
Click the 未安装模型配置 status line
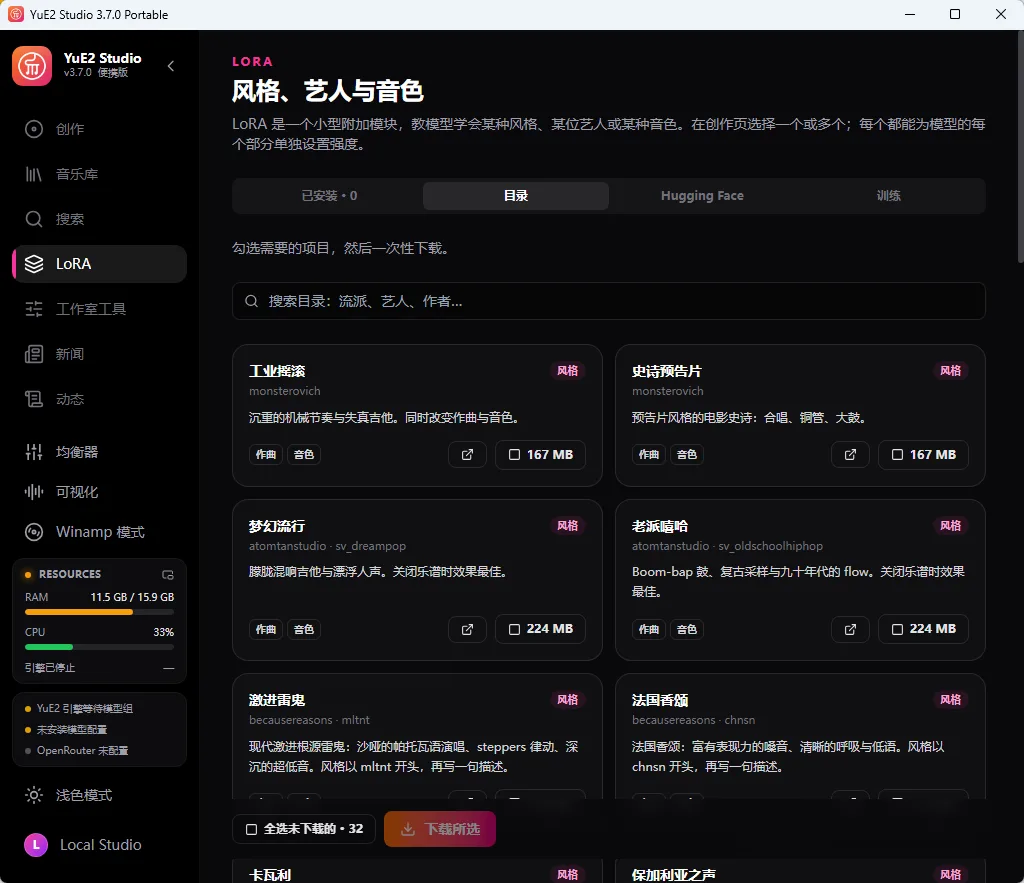[x=66, y=730]
